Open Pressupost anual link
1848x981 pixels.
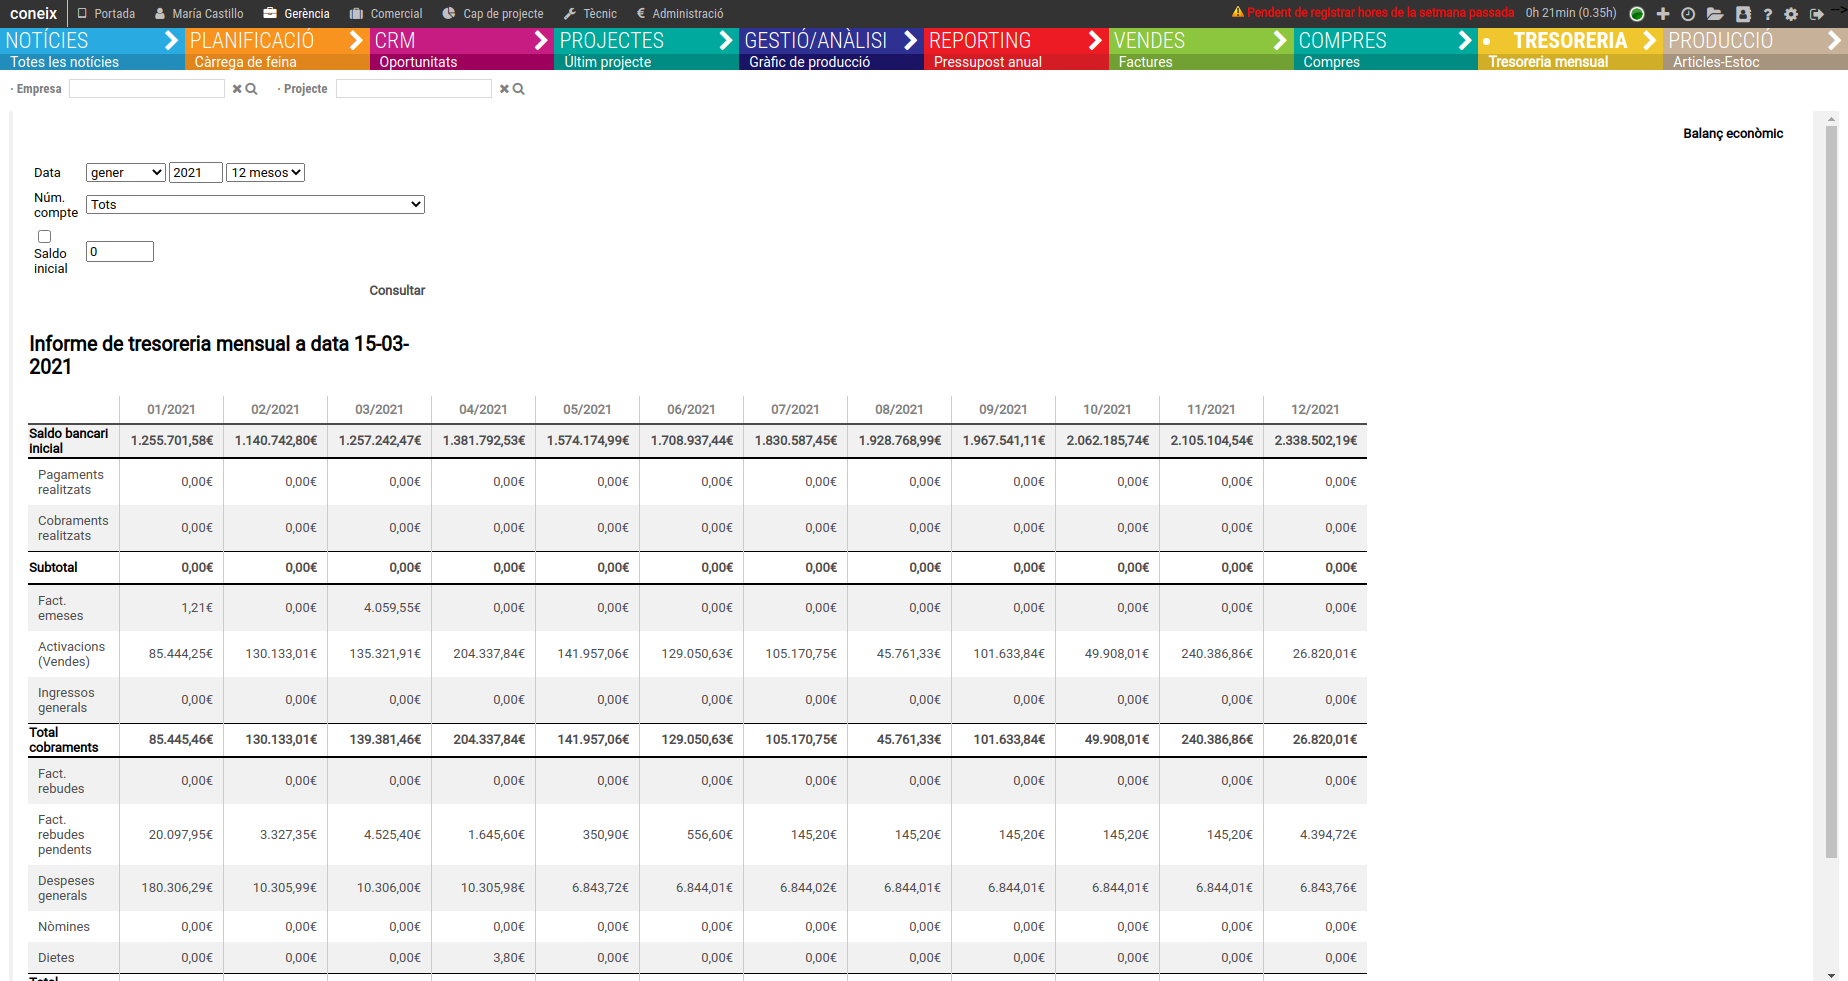tap(988, 62)
